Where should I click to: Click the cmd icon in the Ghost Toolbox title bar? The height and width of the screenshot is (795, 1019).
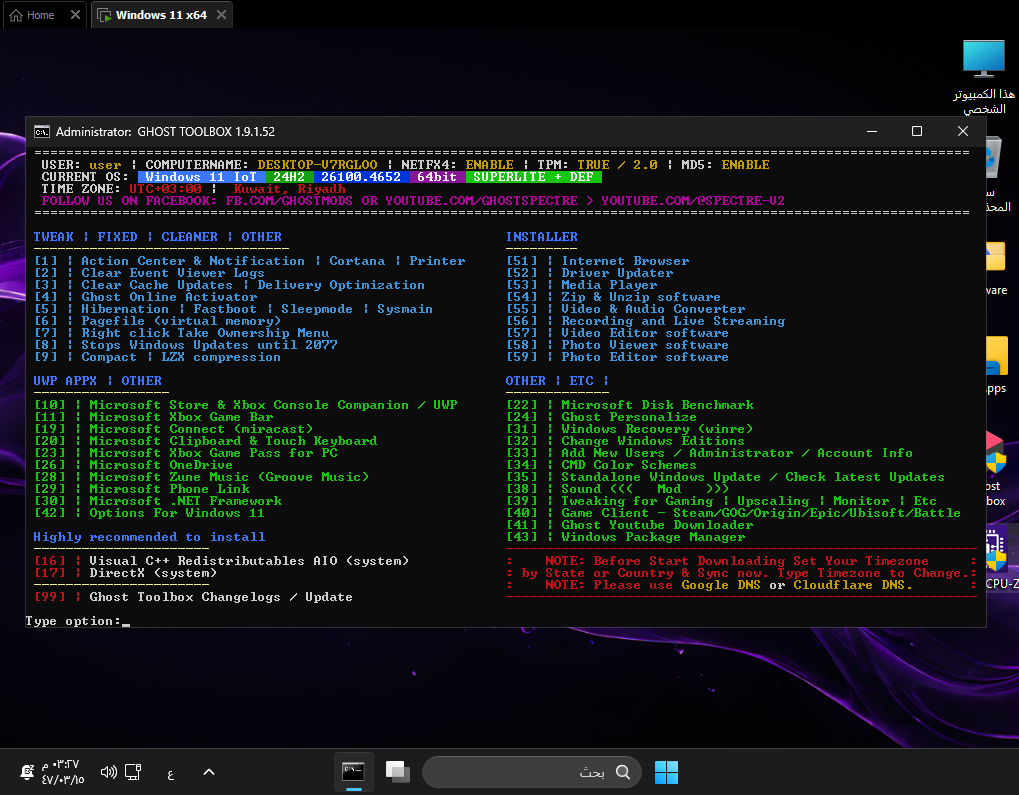tap(42, 132)
